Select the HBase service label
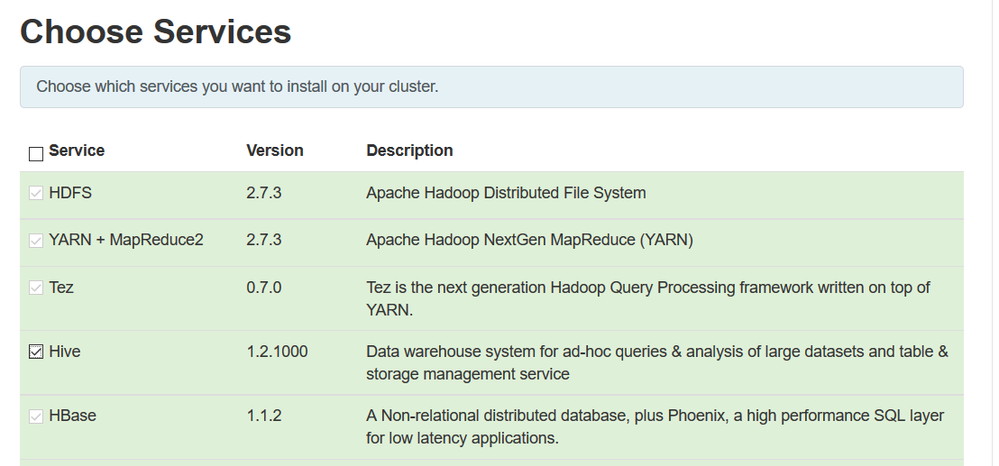 (x=72, y=415)
